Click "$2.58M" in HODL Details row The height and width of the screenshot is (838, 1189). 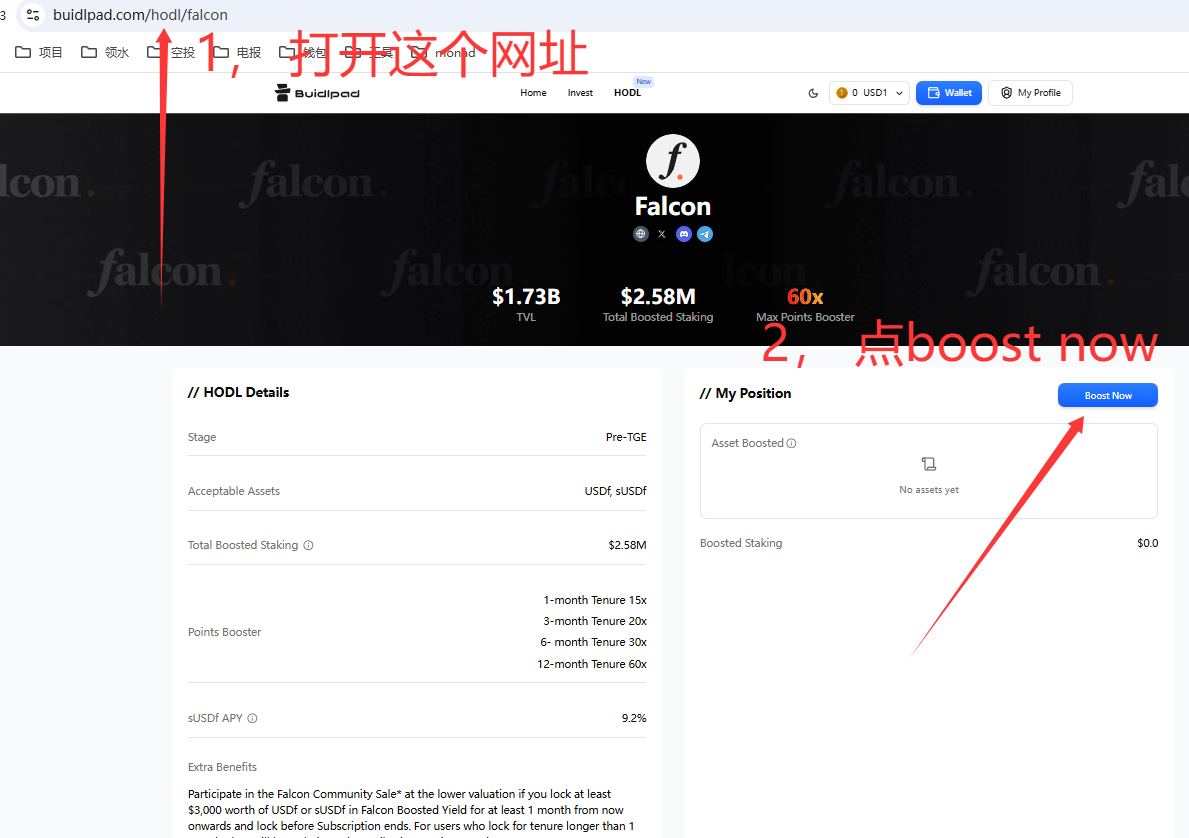coord(627,545)
